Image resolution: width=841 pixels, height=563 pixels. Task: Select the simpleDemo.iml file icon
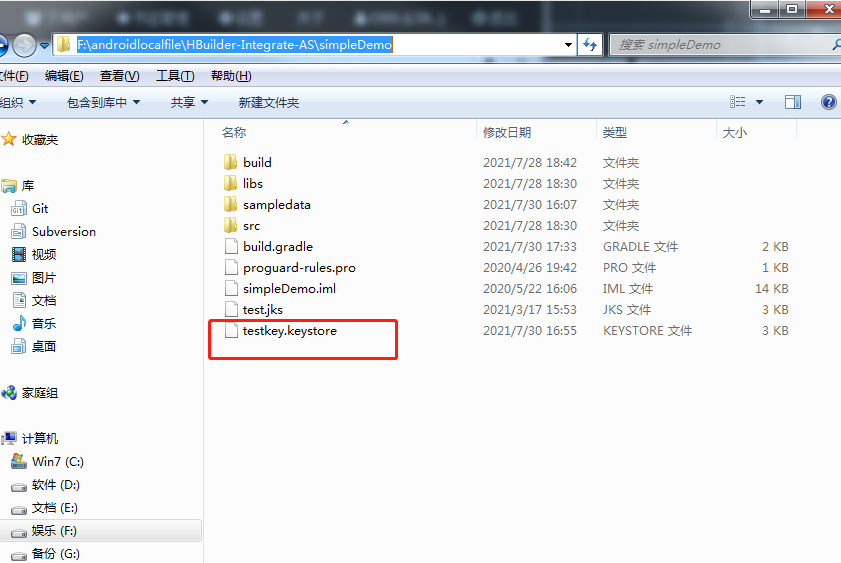[x=231, y=288]
